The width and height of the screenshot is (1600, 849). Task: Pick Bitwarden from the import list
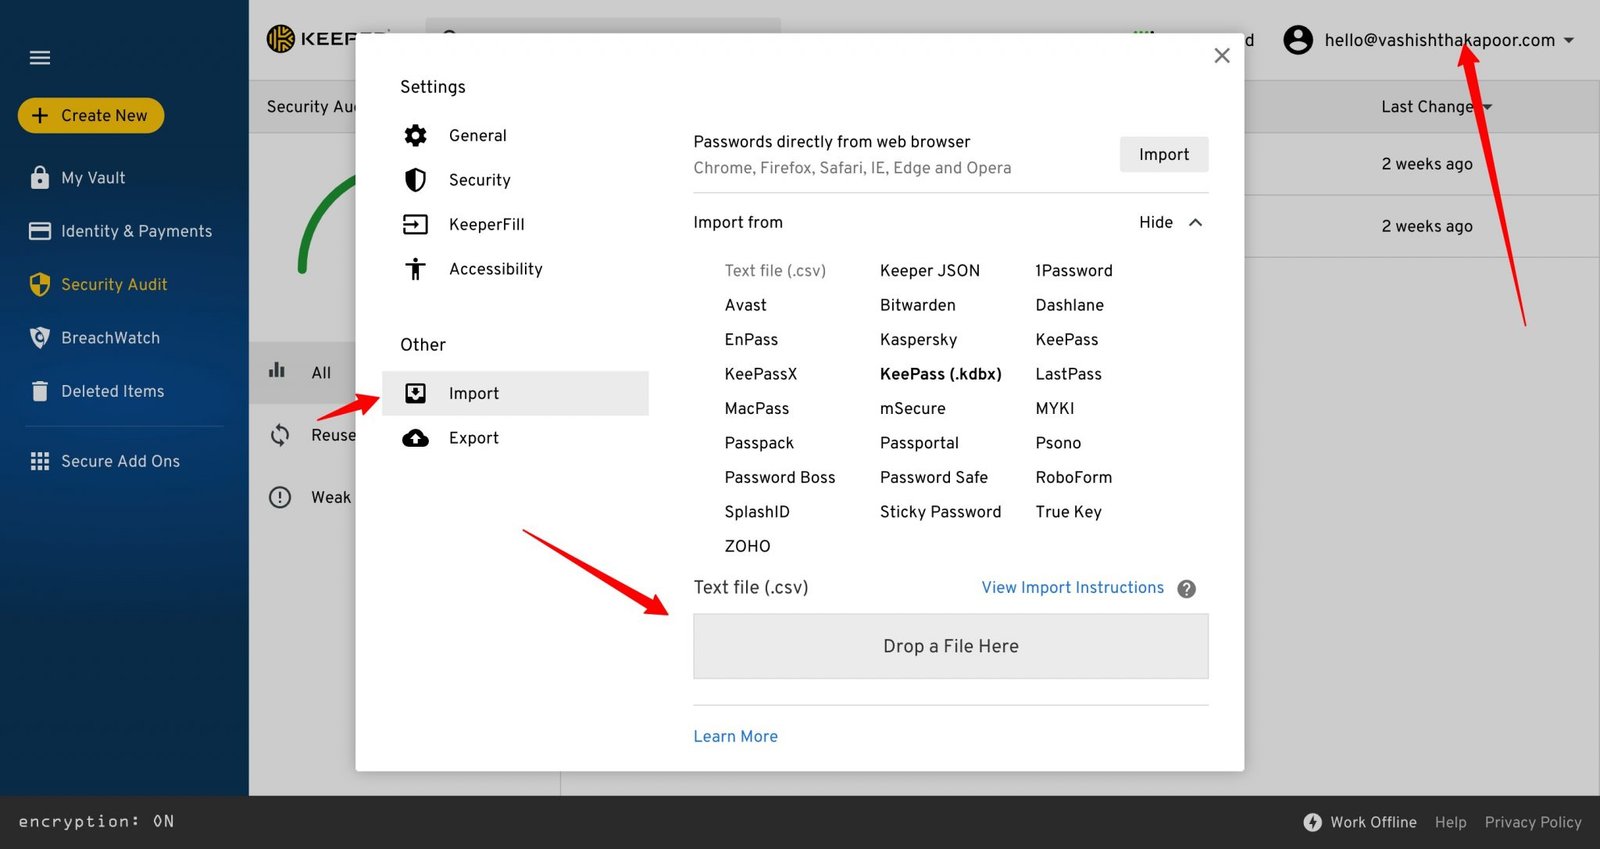click(x=917, y=305)
